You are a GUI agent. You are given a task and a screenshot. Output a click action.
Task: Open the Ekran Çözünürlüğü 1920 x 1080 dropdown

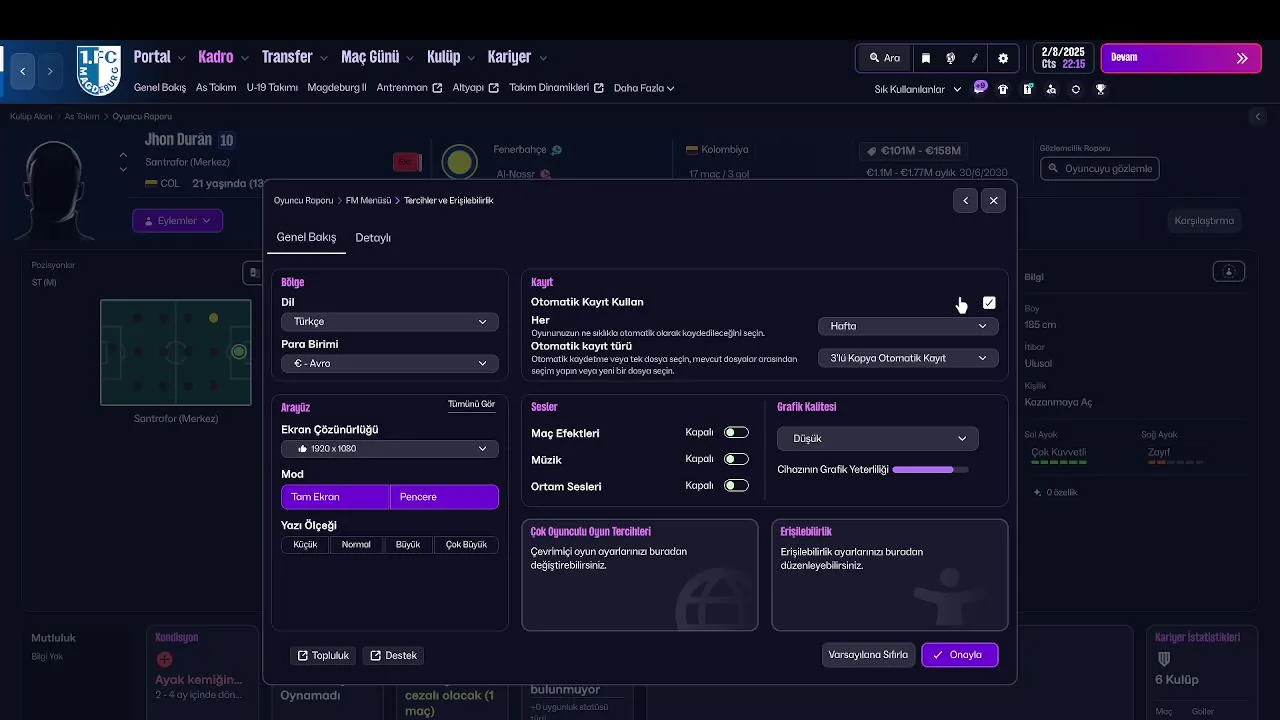pyautogui.click(x=390, y=449)
